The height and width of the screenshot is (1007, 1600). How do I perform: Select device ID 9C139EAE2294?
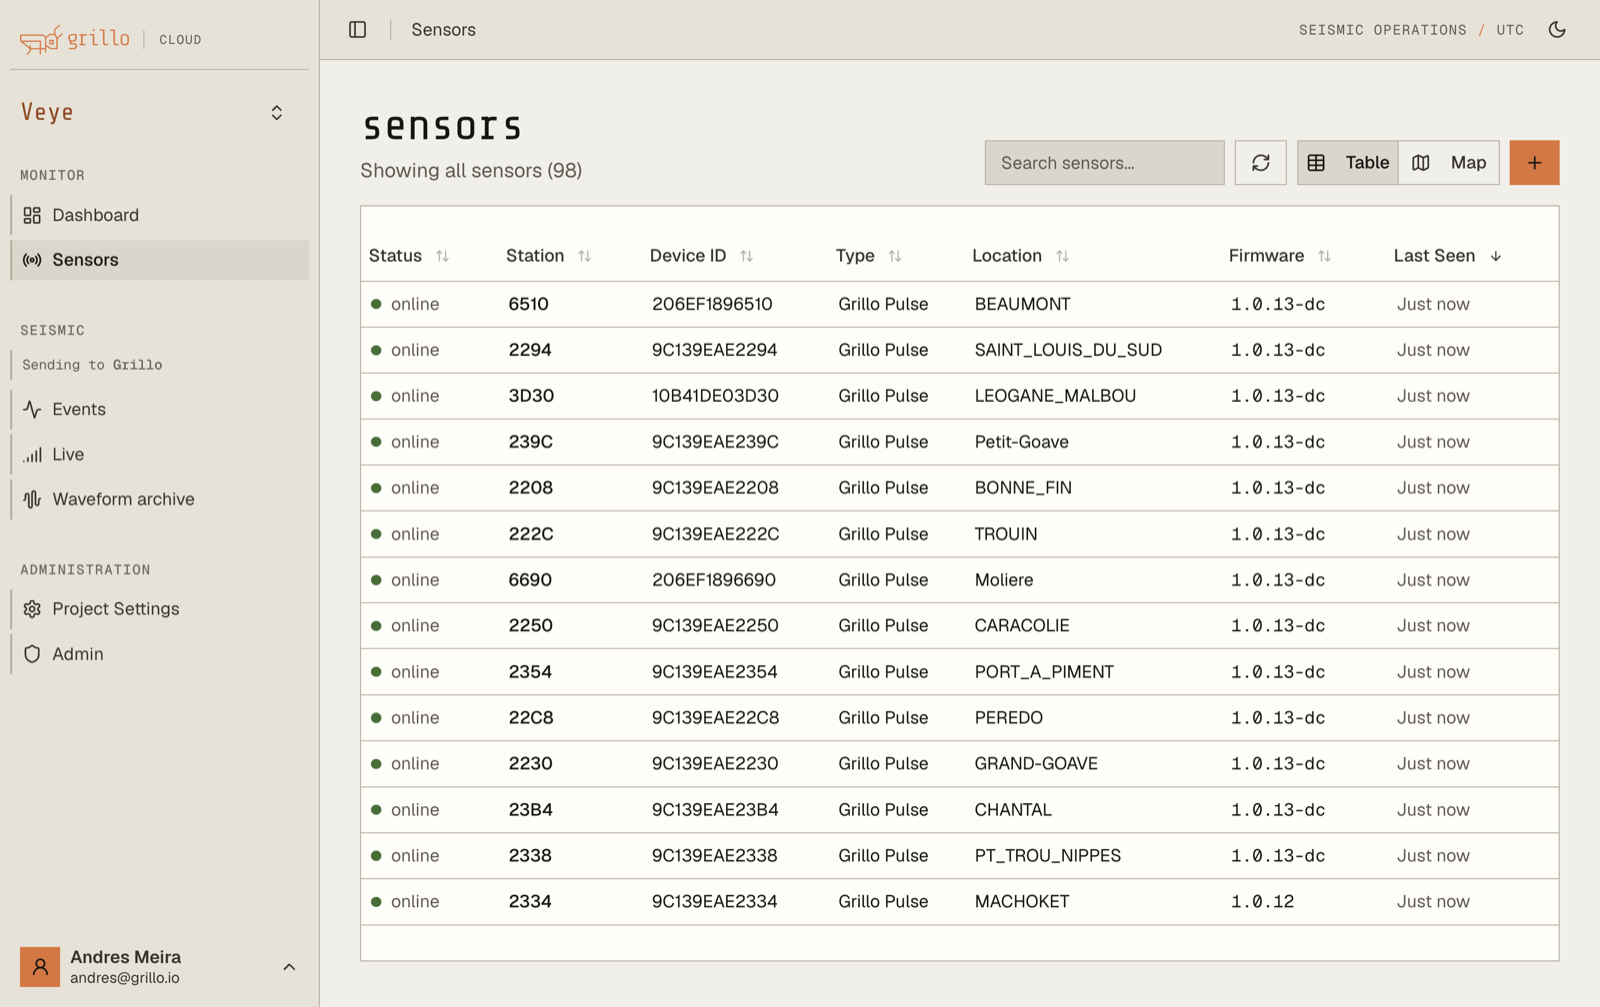(x=714, y=350)
